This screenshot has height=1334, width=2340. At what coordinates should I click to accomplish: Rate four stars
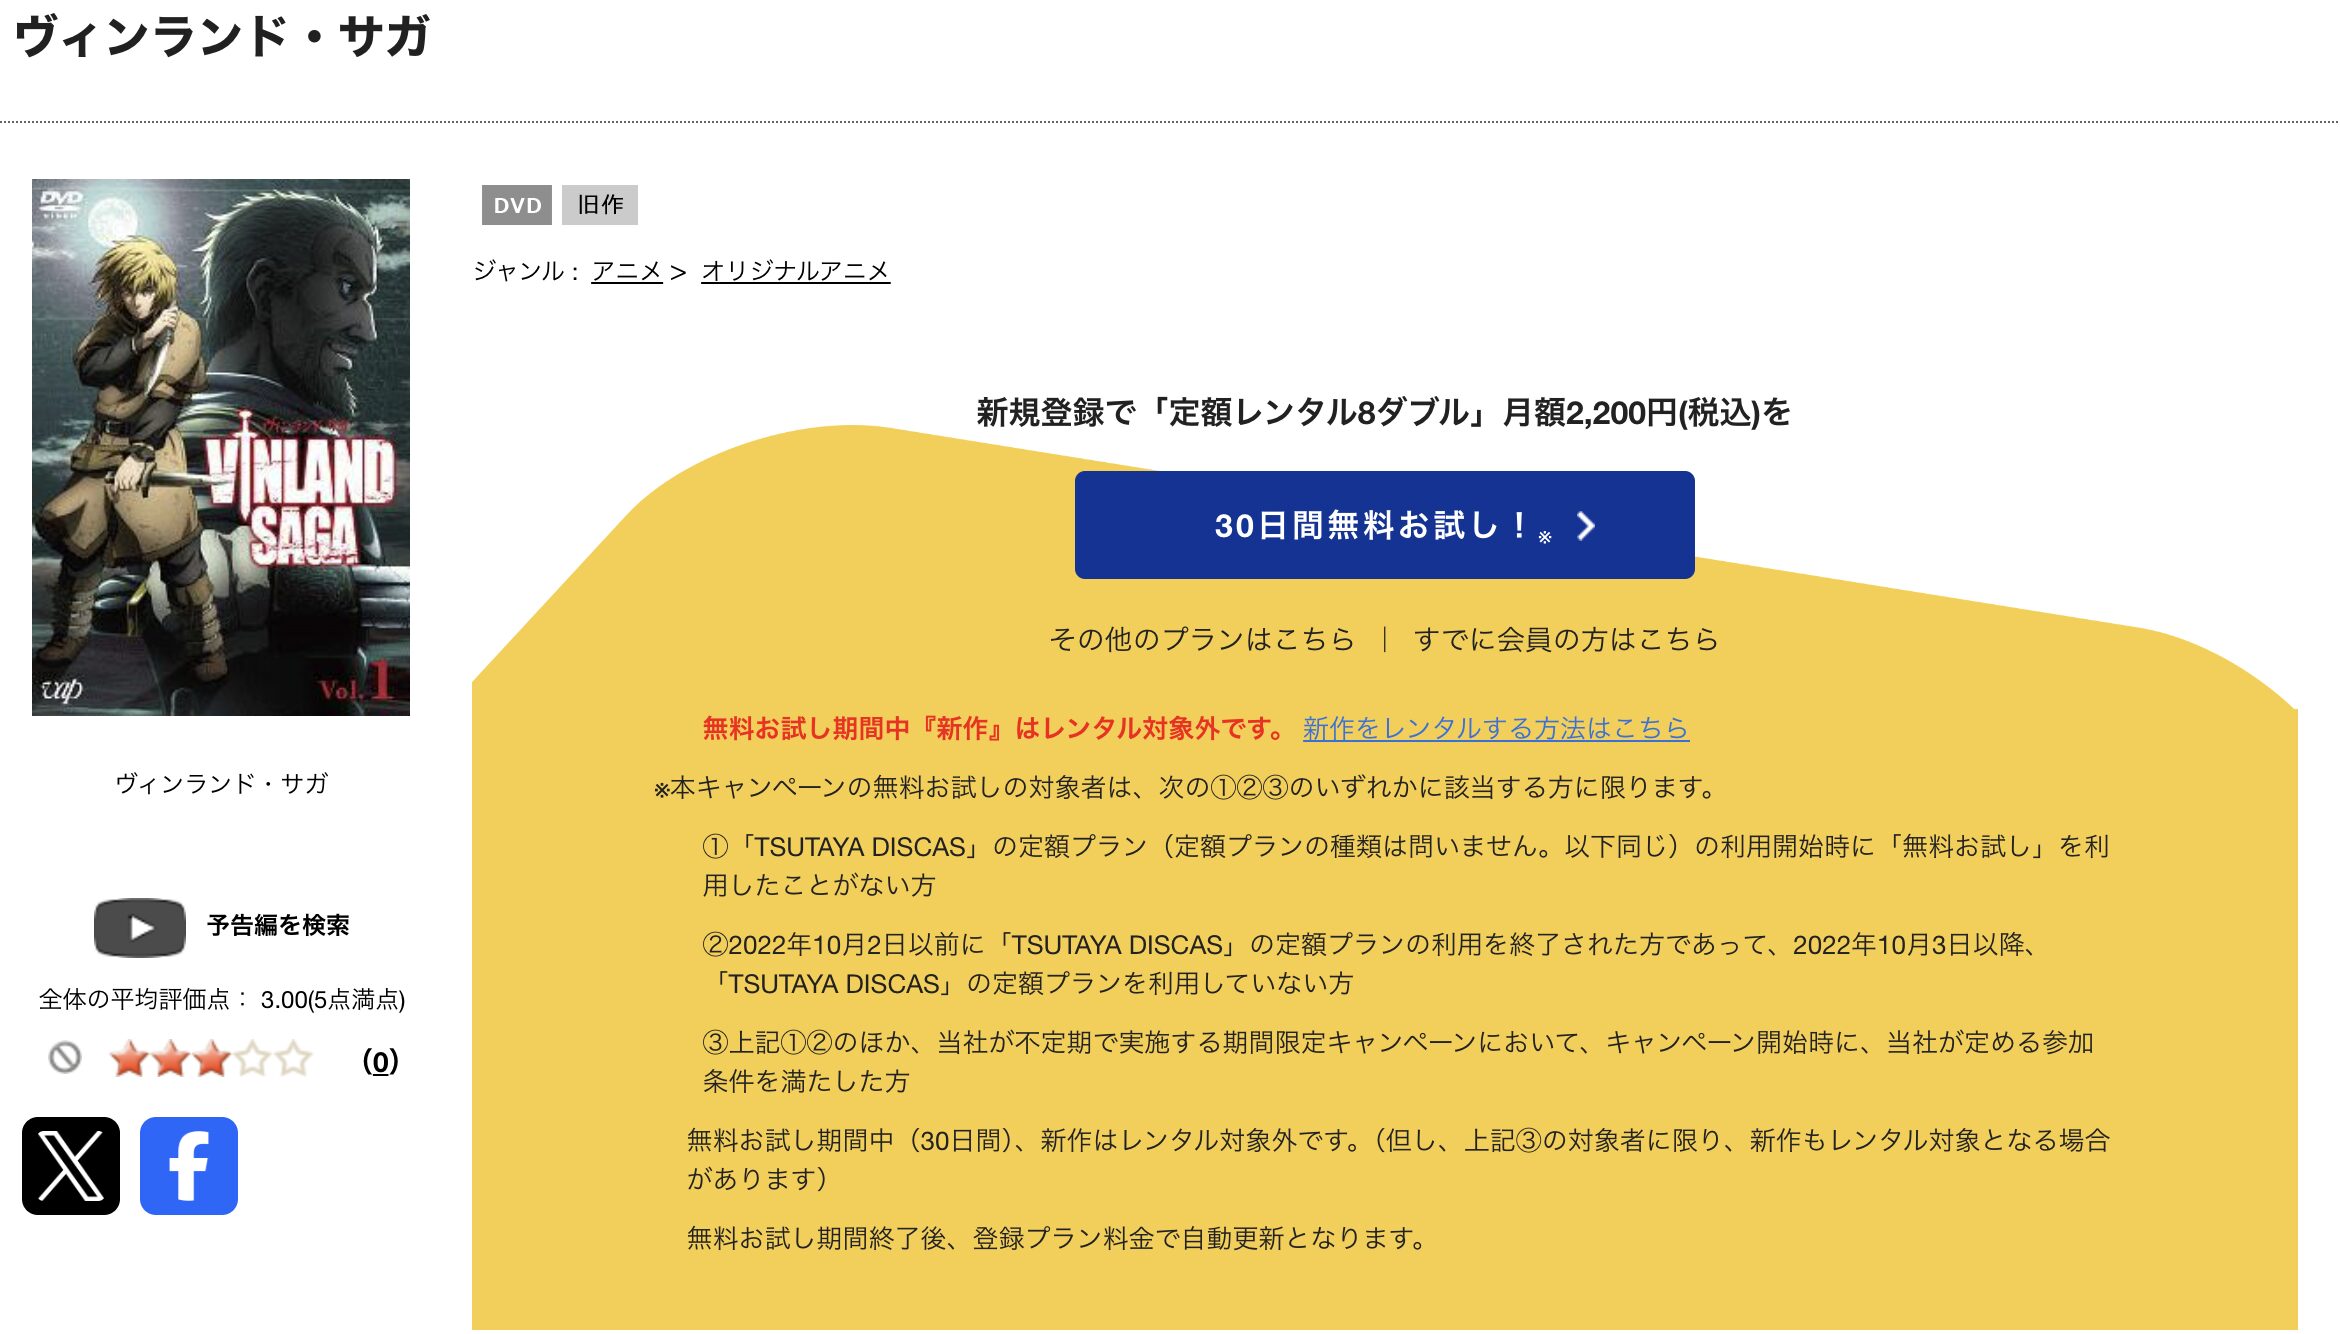point(253,1059)
